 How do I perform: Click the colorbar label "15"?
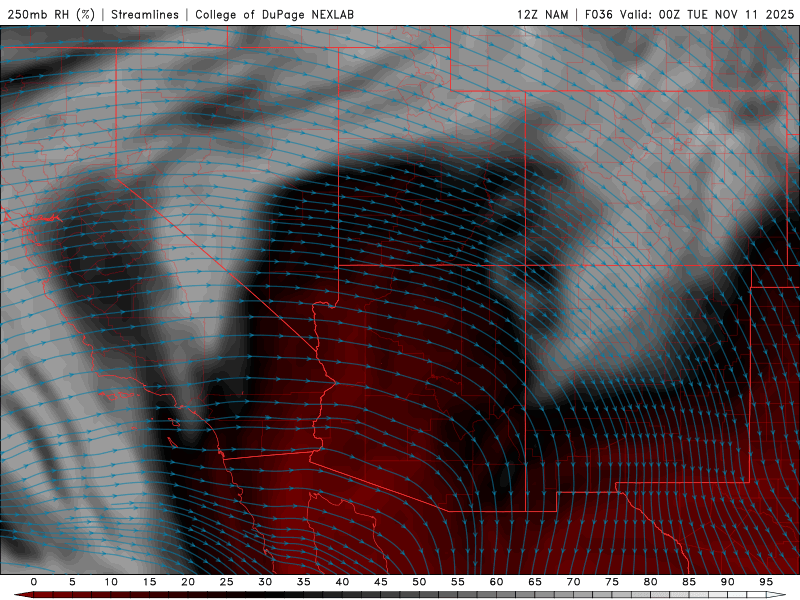149,582
